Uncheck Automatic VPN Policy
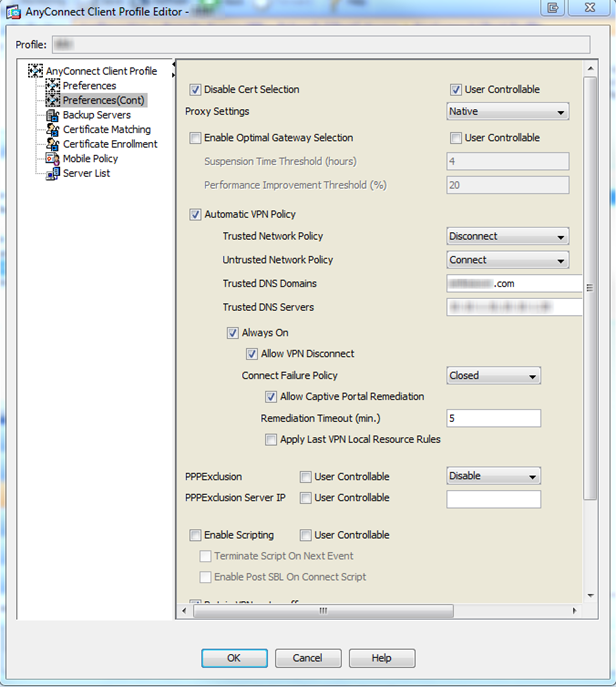The width and height of the screenshot is (616, 687). tap(195, 215)
